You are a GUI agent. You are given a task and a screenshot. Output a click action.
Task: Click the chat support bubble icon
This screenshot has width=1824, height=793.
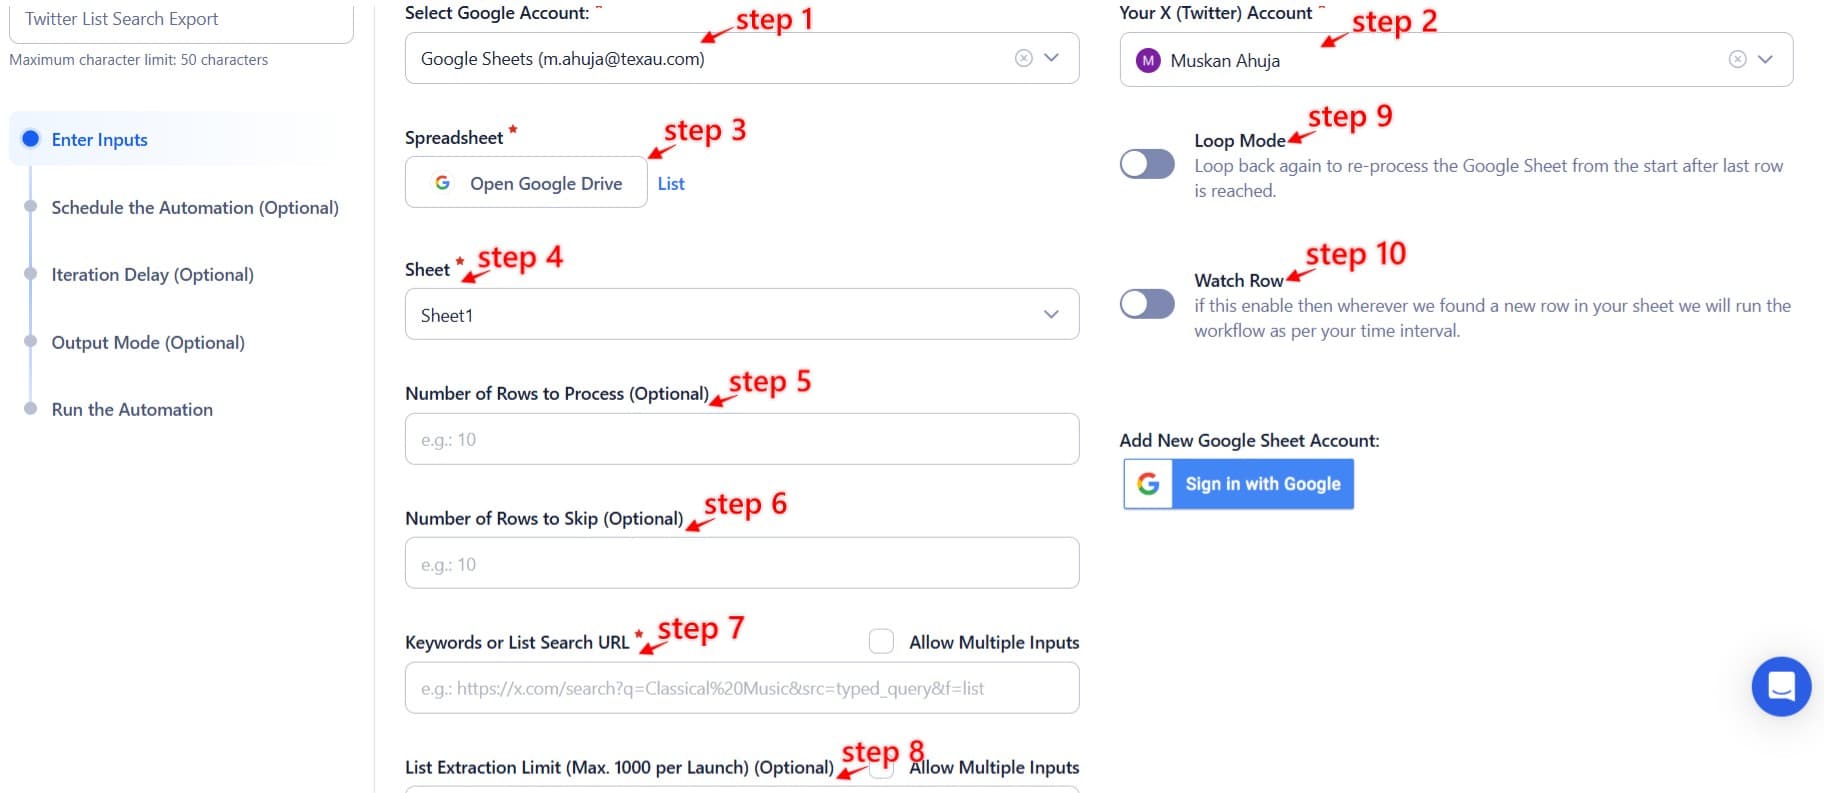[1780, 687]
